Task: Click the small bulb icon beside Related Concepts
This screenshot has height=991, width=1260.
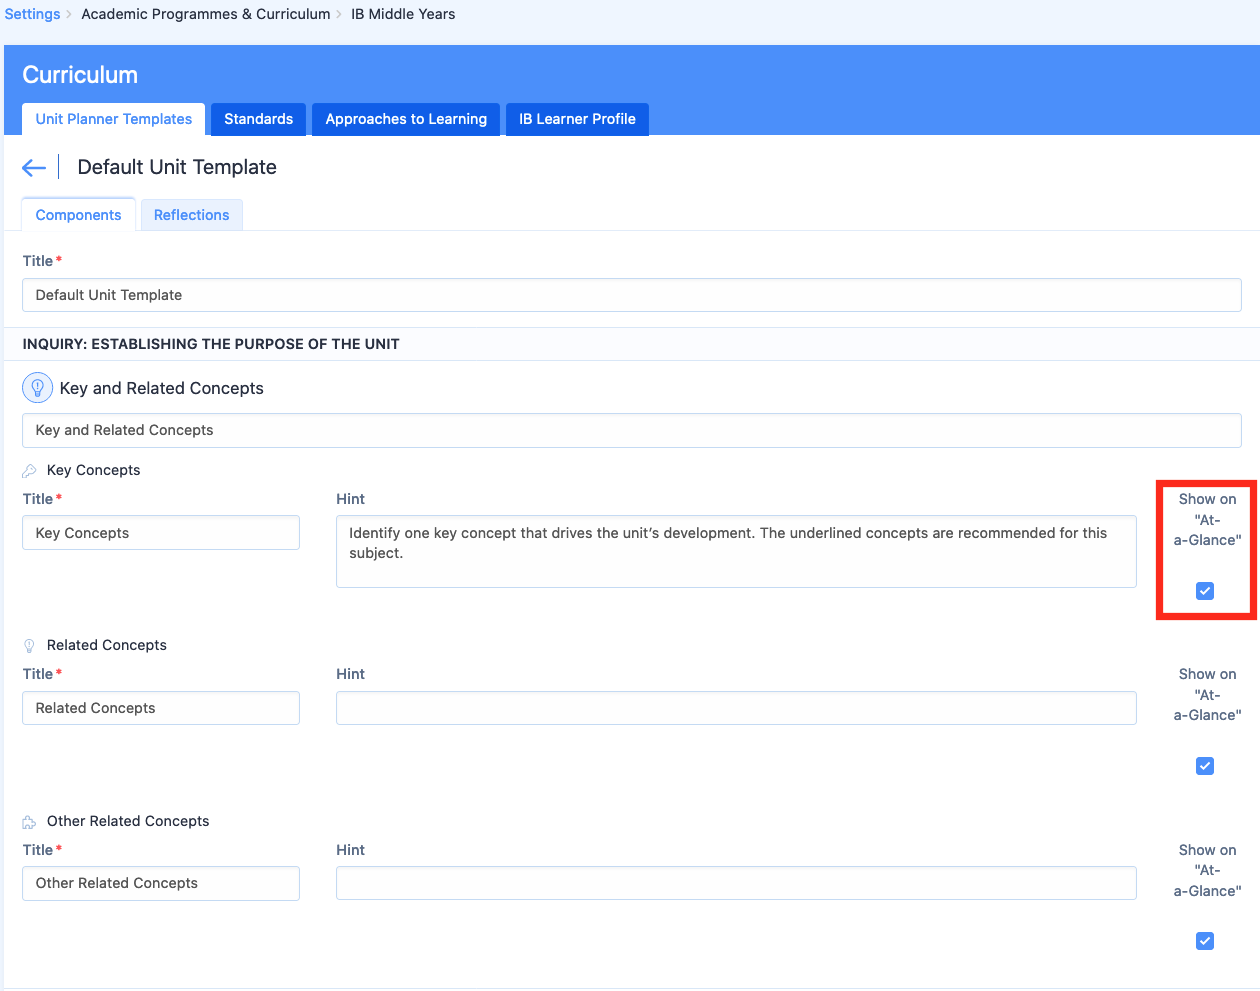Action: click(x=29, y=646)
